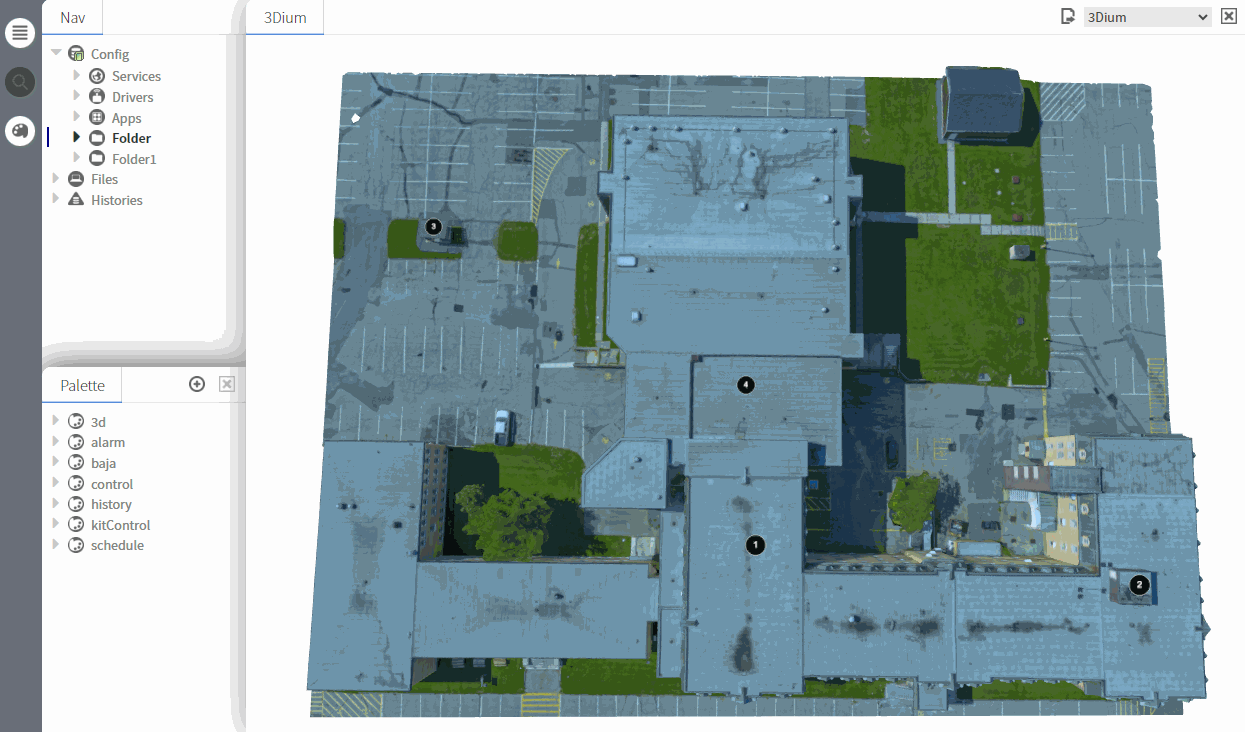The image size is (1245, 732).
Task: Click the Histories icon in Nav tree
Action: tap(76, 200)
